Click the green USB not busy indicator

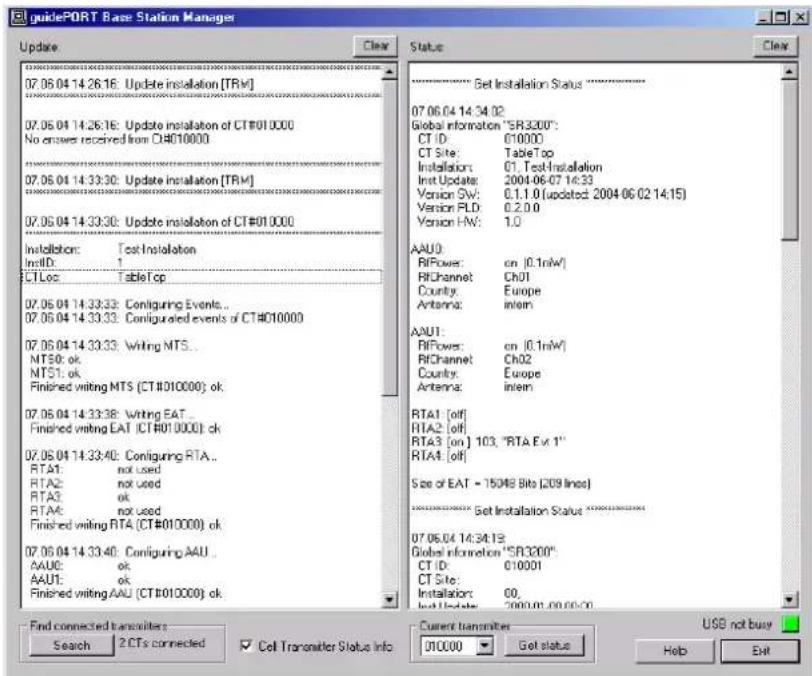(790, 624)
